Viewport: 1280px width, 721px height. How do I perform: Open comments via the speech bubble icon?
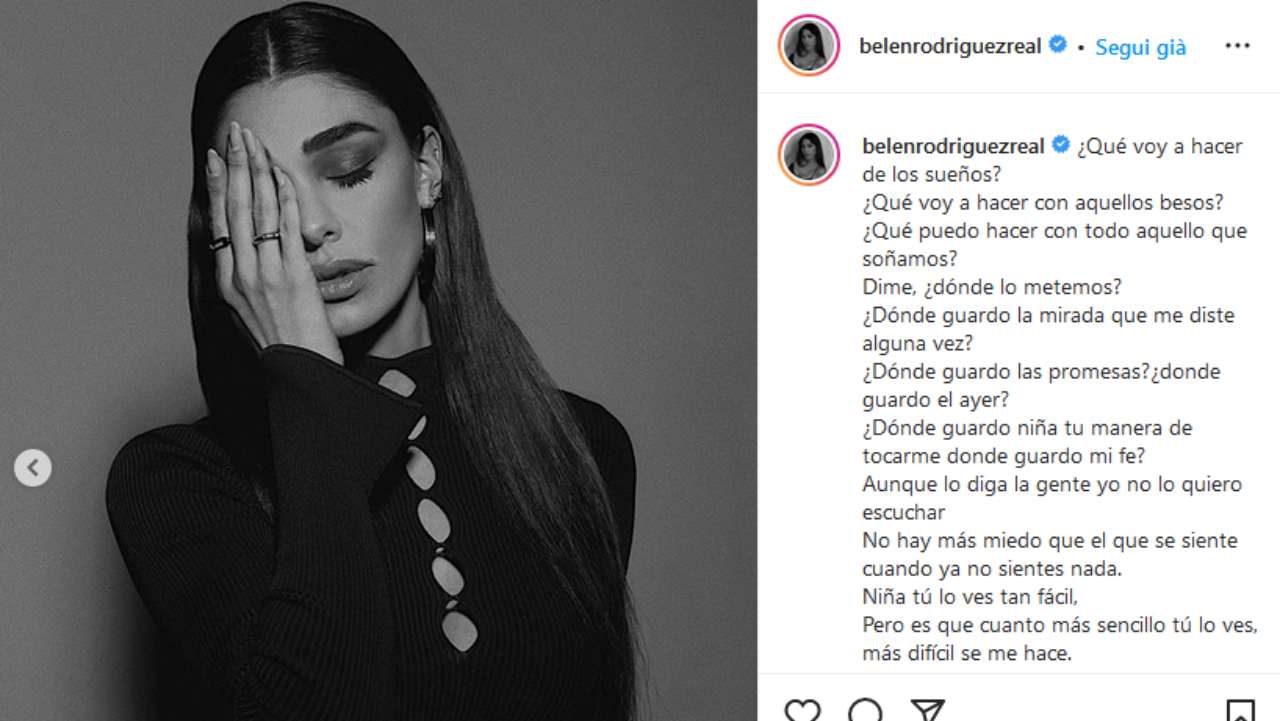[865, 710]
